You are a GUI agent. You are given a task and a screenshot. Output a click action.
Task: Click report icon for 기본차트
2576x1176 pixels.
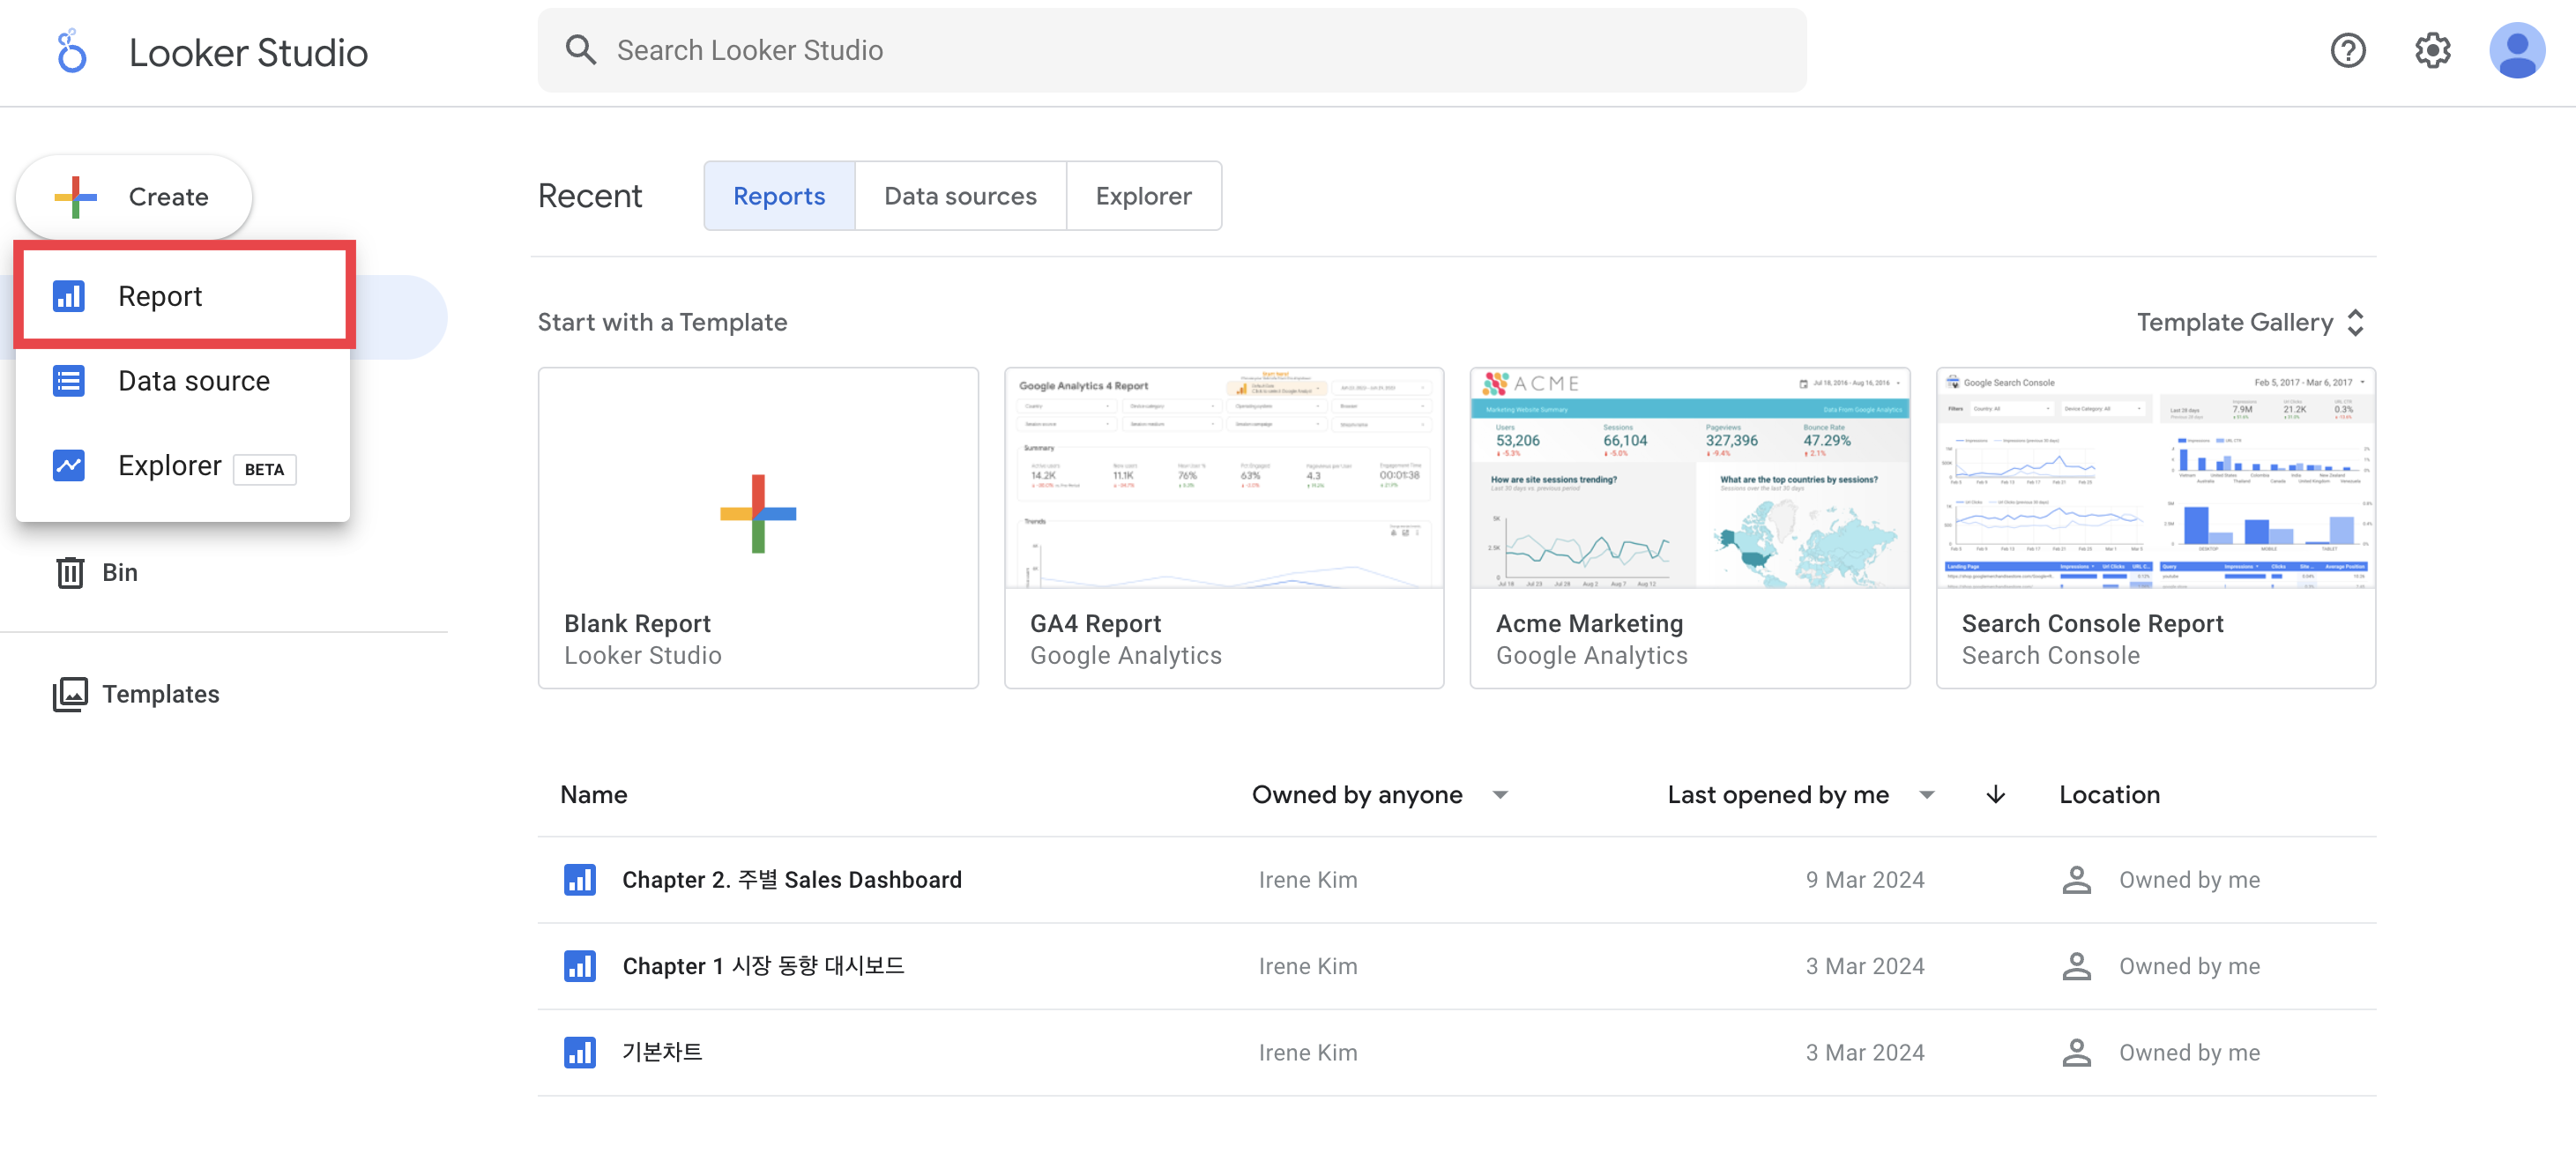[579, 1052]
